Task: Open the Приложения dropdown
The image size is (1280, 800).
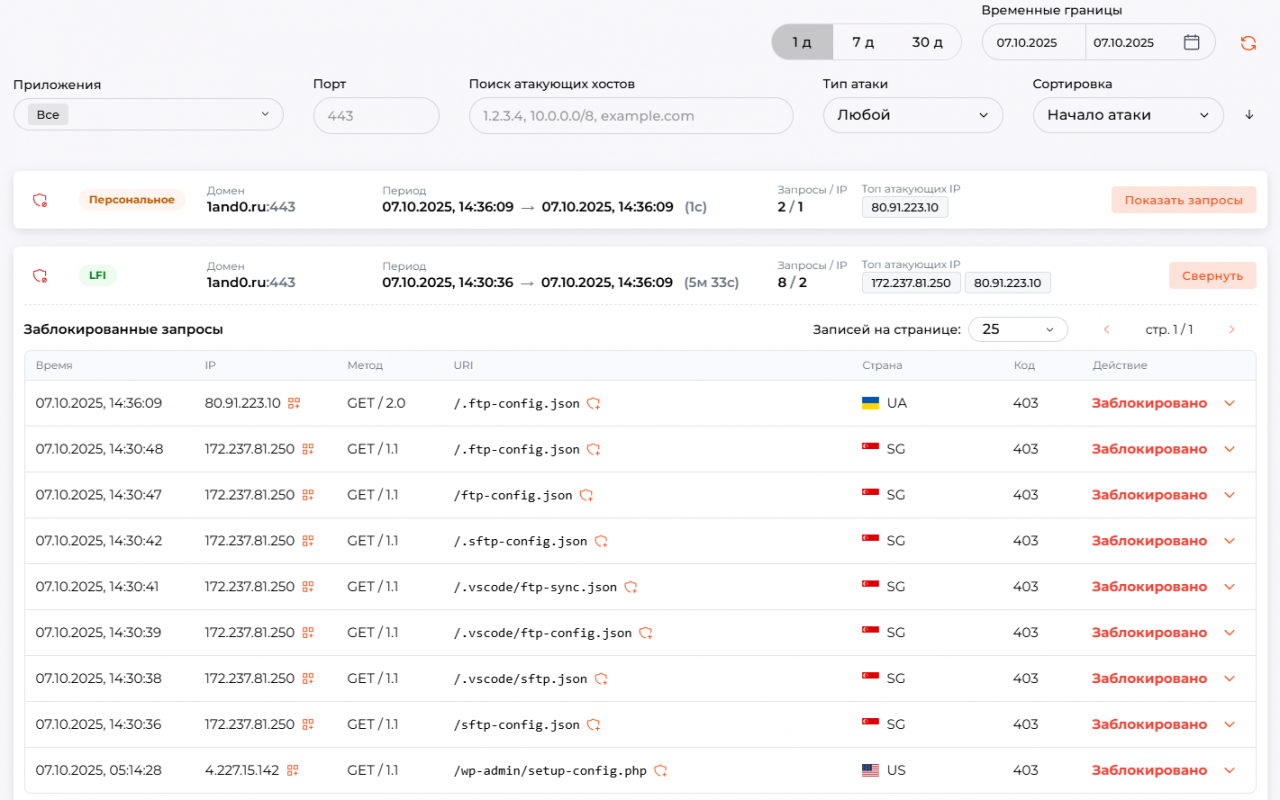Action: pos(148,115)
